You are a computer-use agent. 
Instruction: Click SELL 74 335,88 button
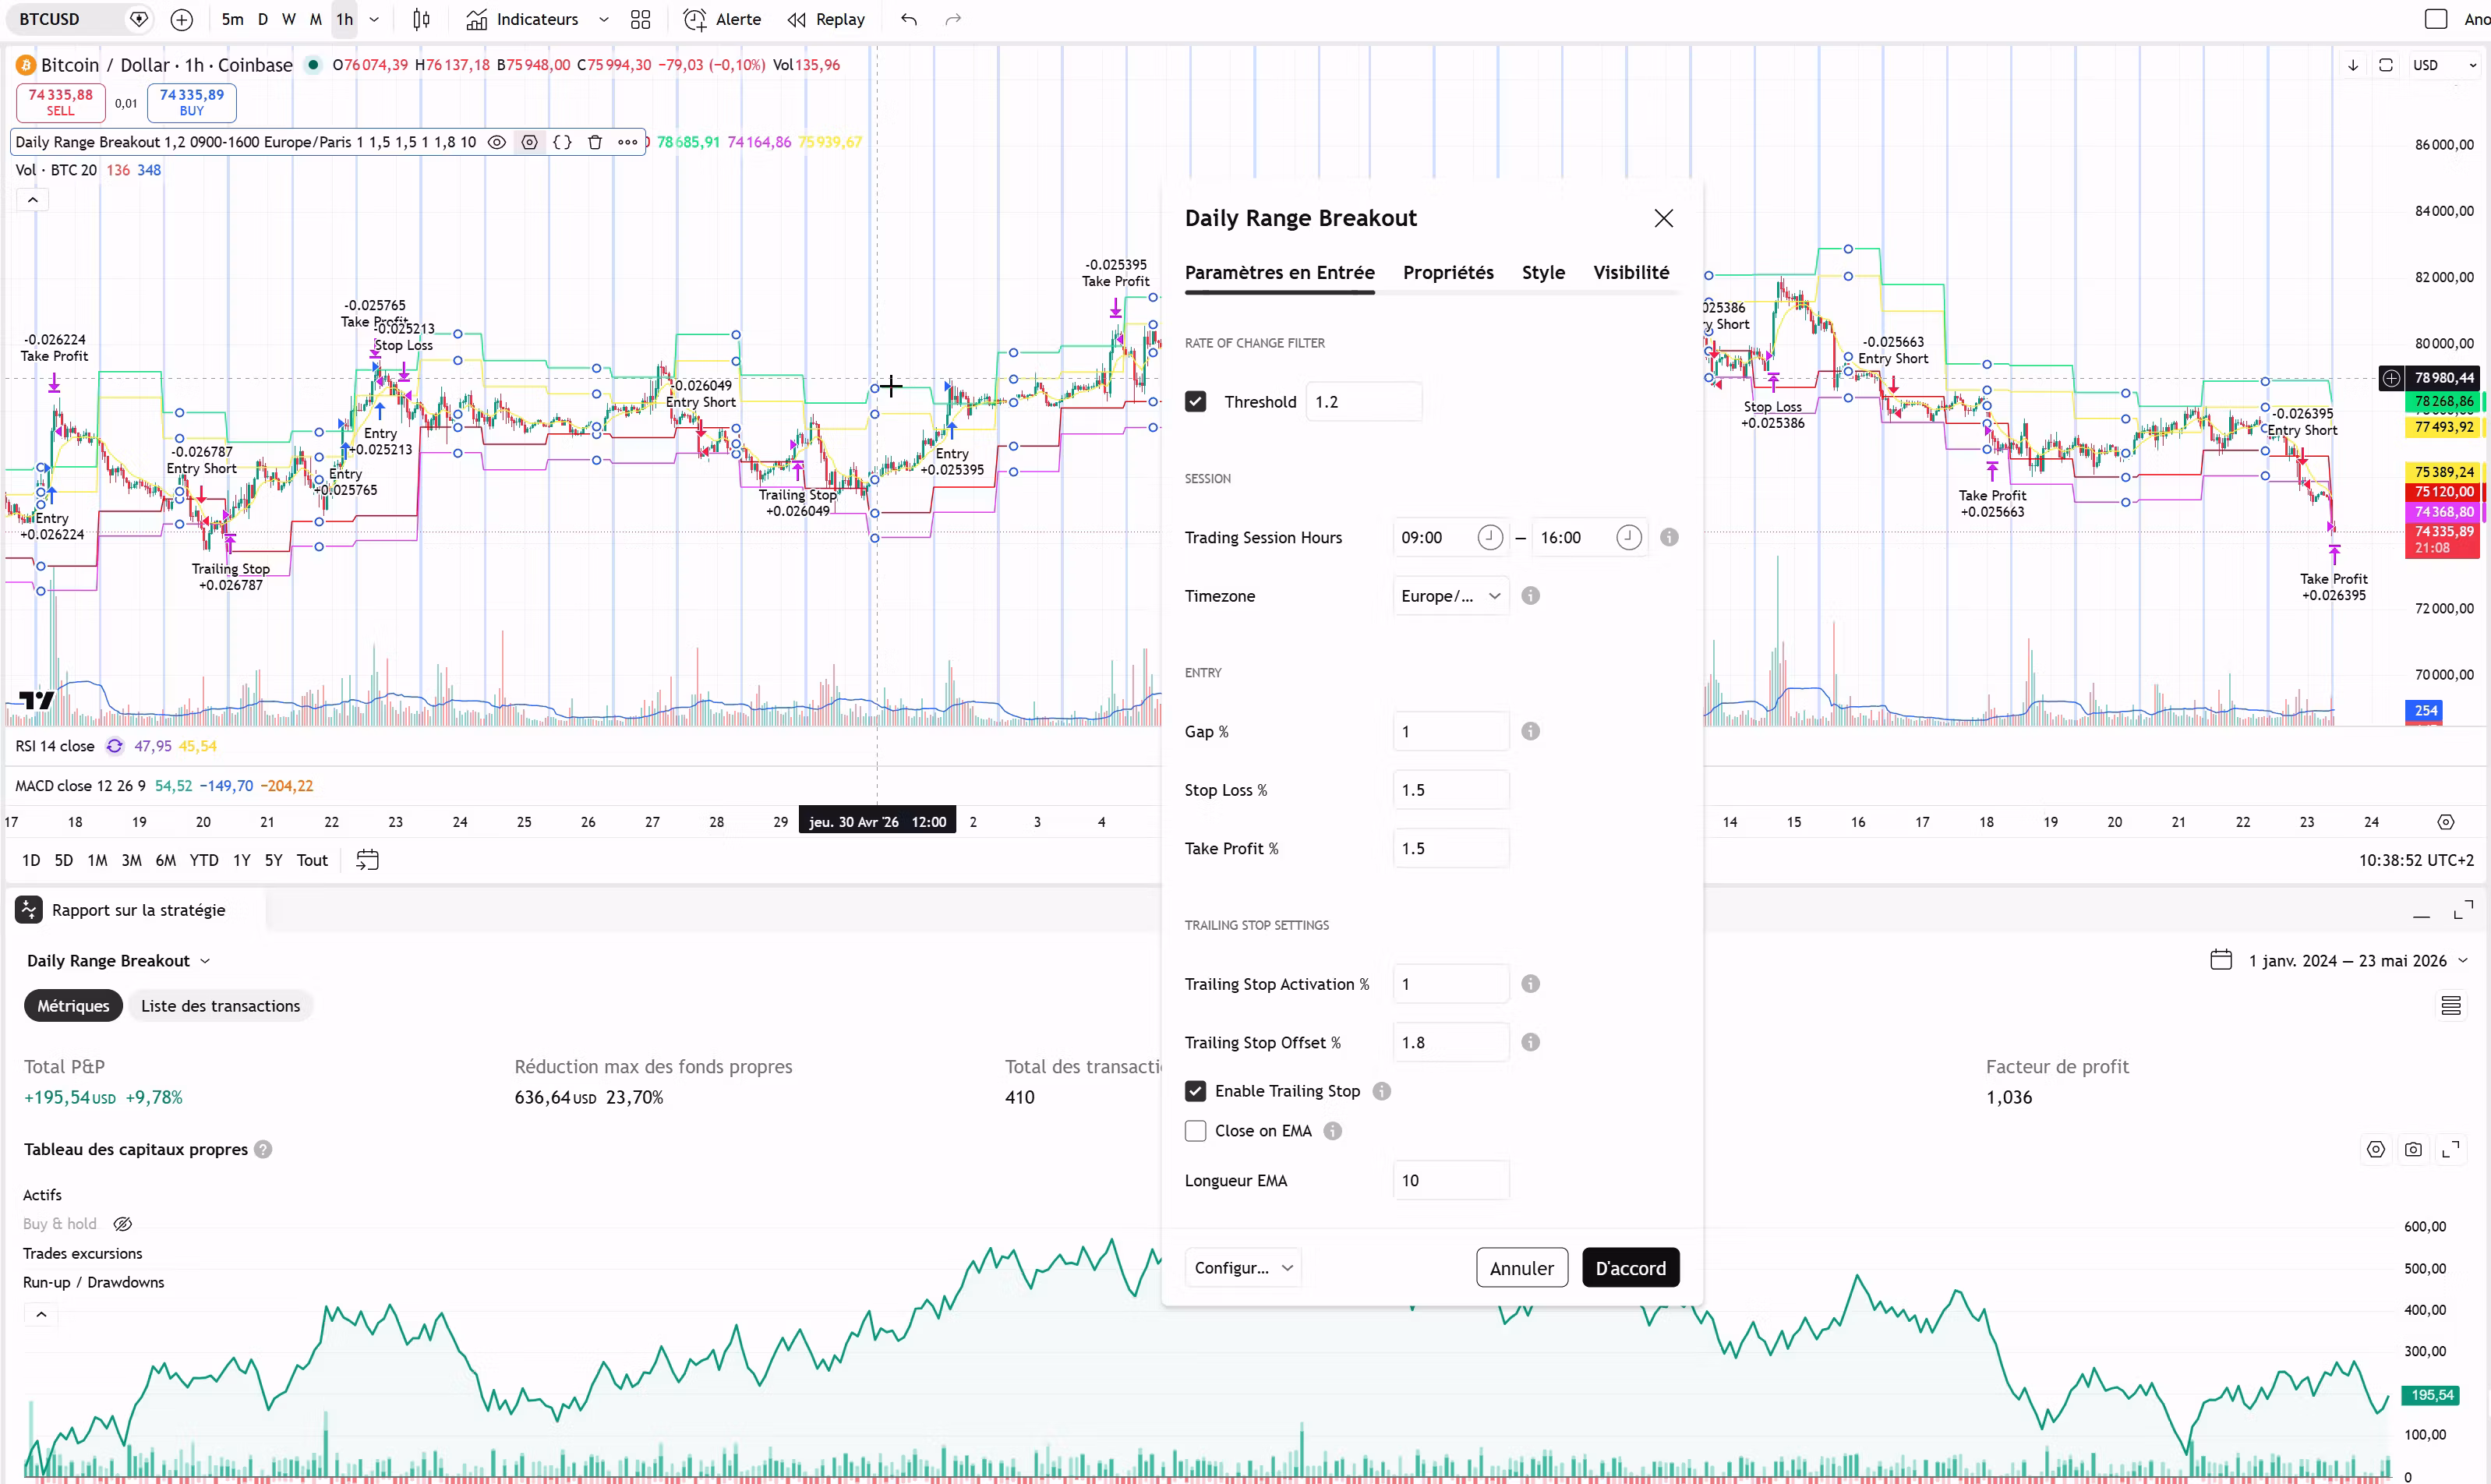[x=60, y=102]
